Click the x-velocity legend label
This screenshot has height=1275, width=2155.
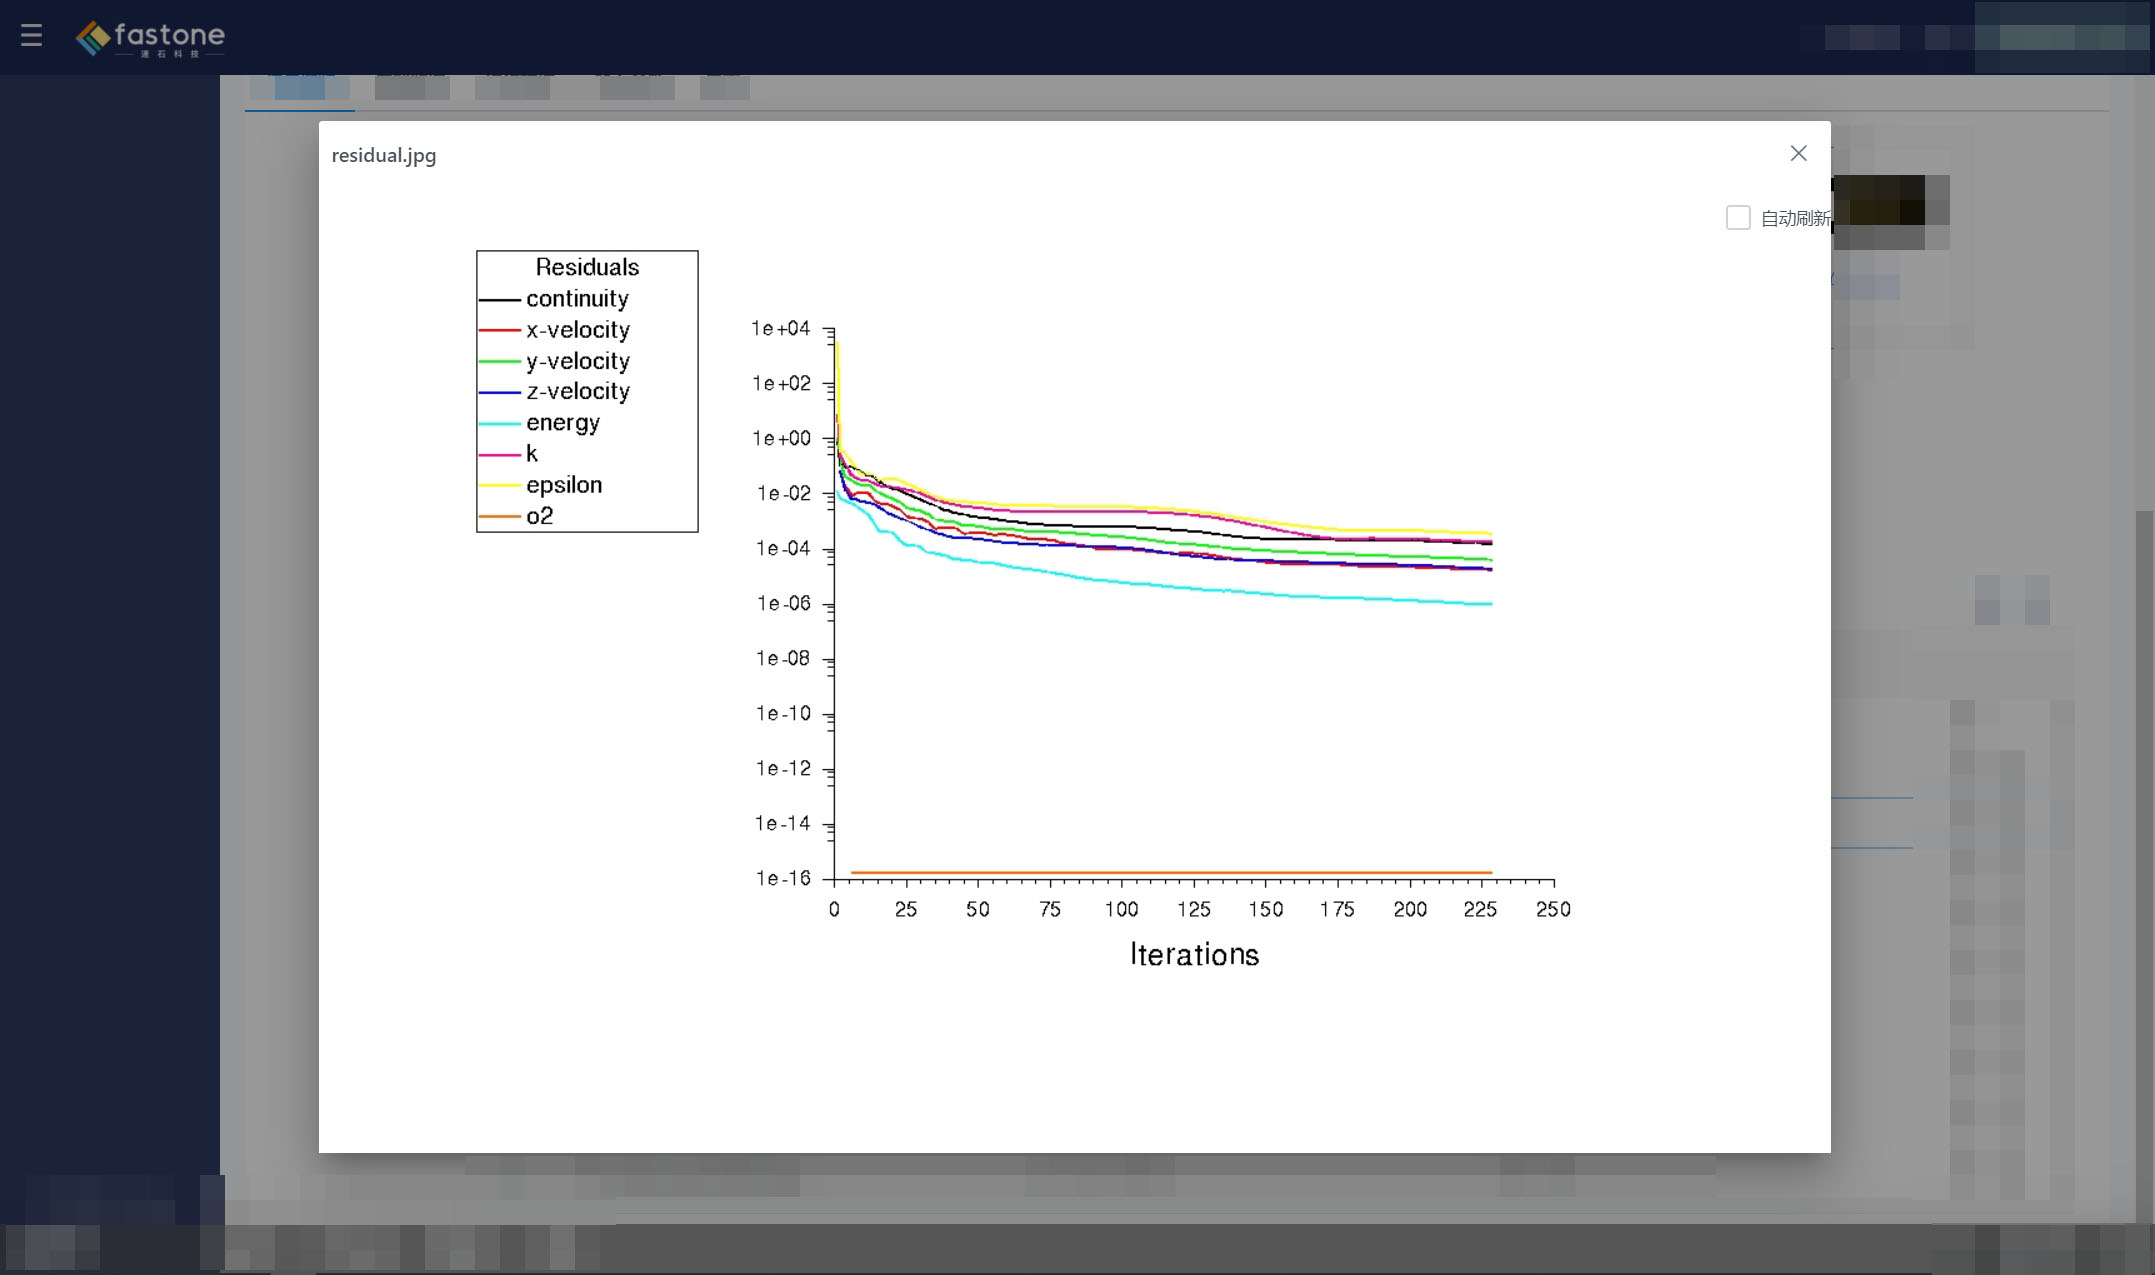[x=578, y=330]
